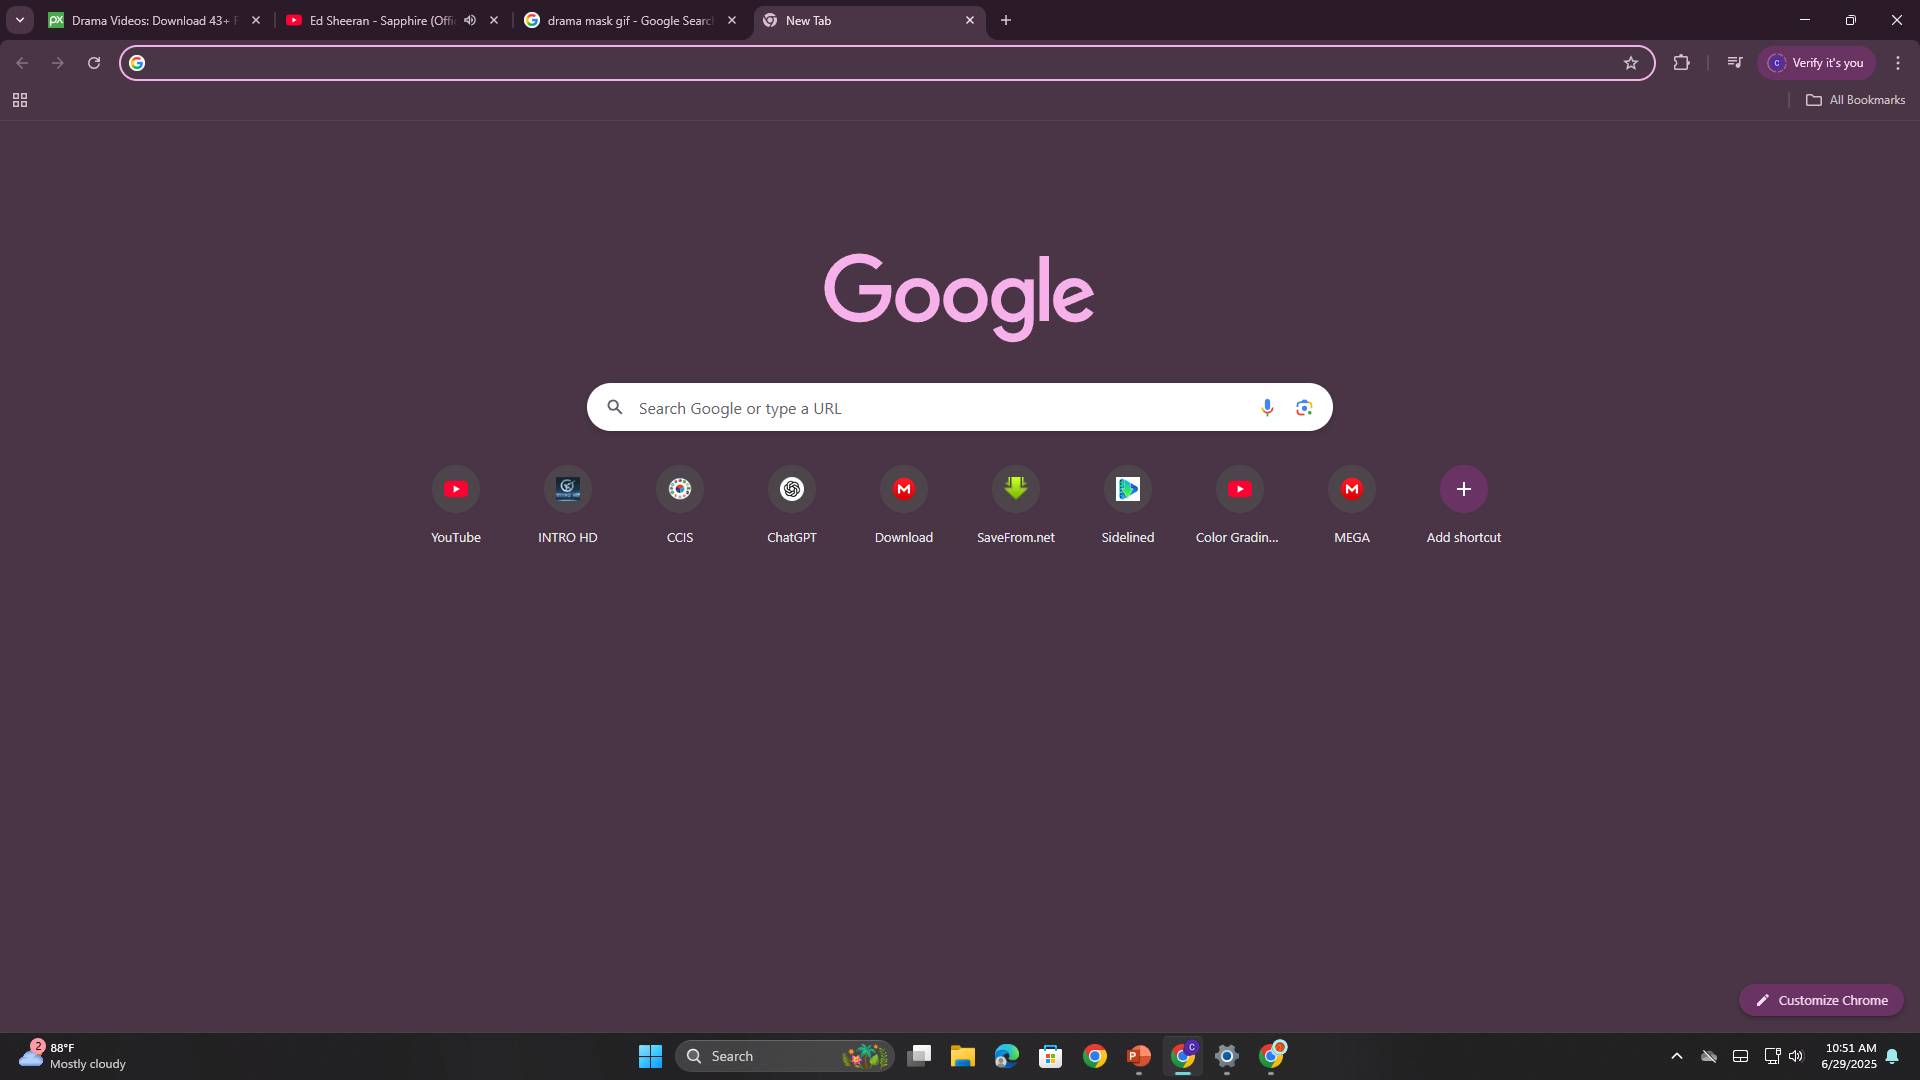Open Chrome's three-dot menu
The image size is (1920, 1080).
click(1898, 63)
